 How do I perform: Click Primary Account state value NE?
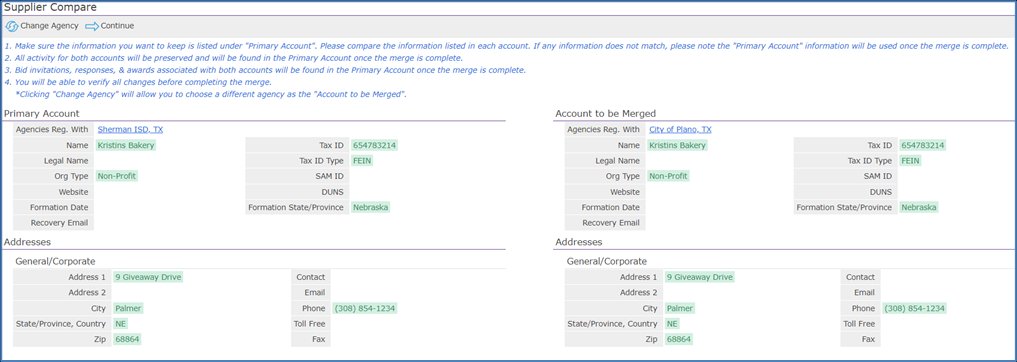pyautogui.click(x=121, y=324)
